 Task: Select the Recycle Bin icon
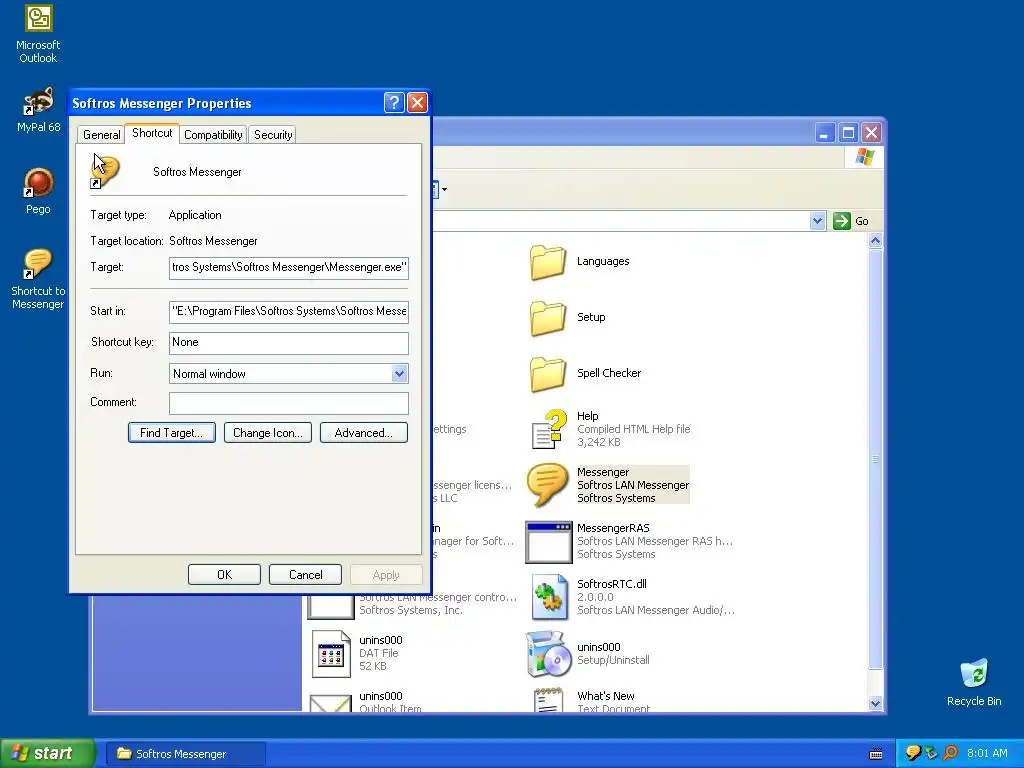[974, 674]
